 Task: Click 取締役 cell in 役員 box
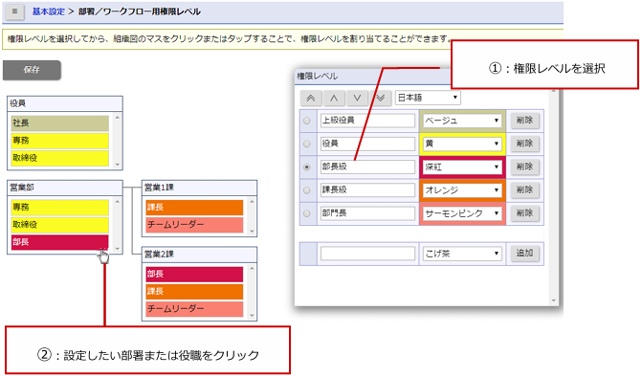pyautogui.click(x=60, y=158)
